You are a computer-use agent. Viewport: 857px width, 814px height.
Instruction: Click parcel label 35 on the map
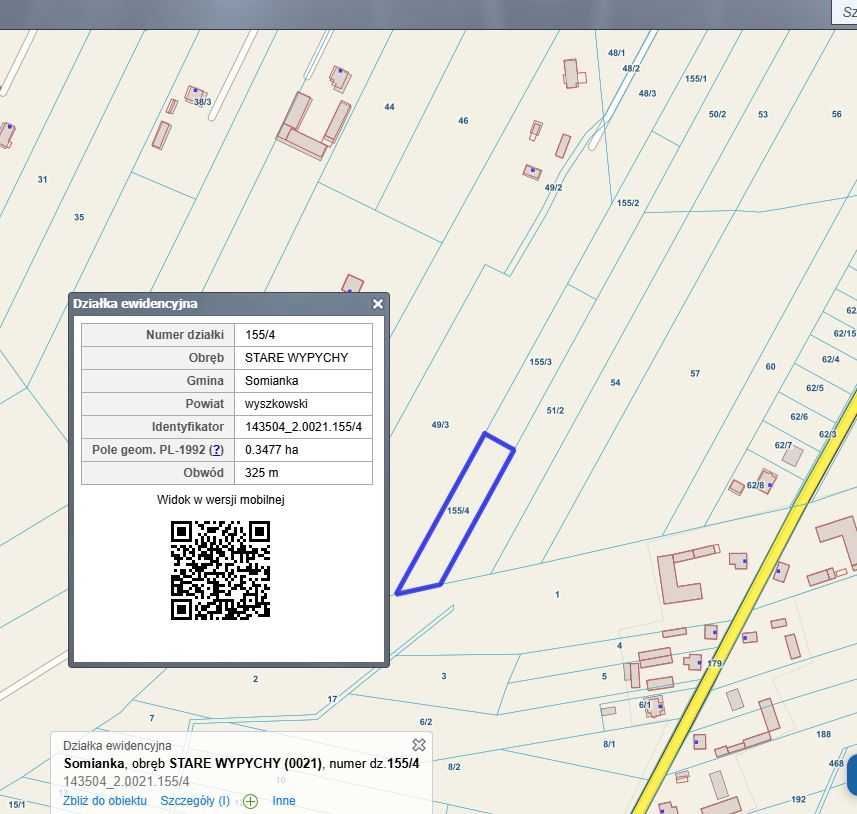coord(79,217)
